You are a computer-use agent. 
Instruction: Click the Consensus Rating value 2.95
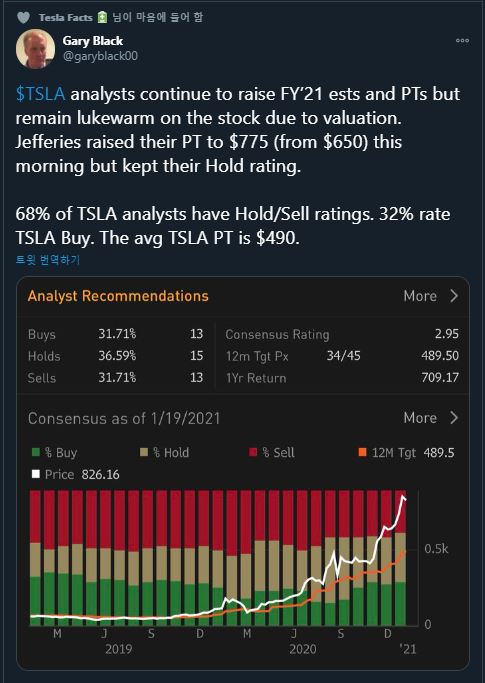tap(447, 334)
